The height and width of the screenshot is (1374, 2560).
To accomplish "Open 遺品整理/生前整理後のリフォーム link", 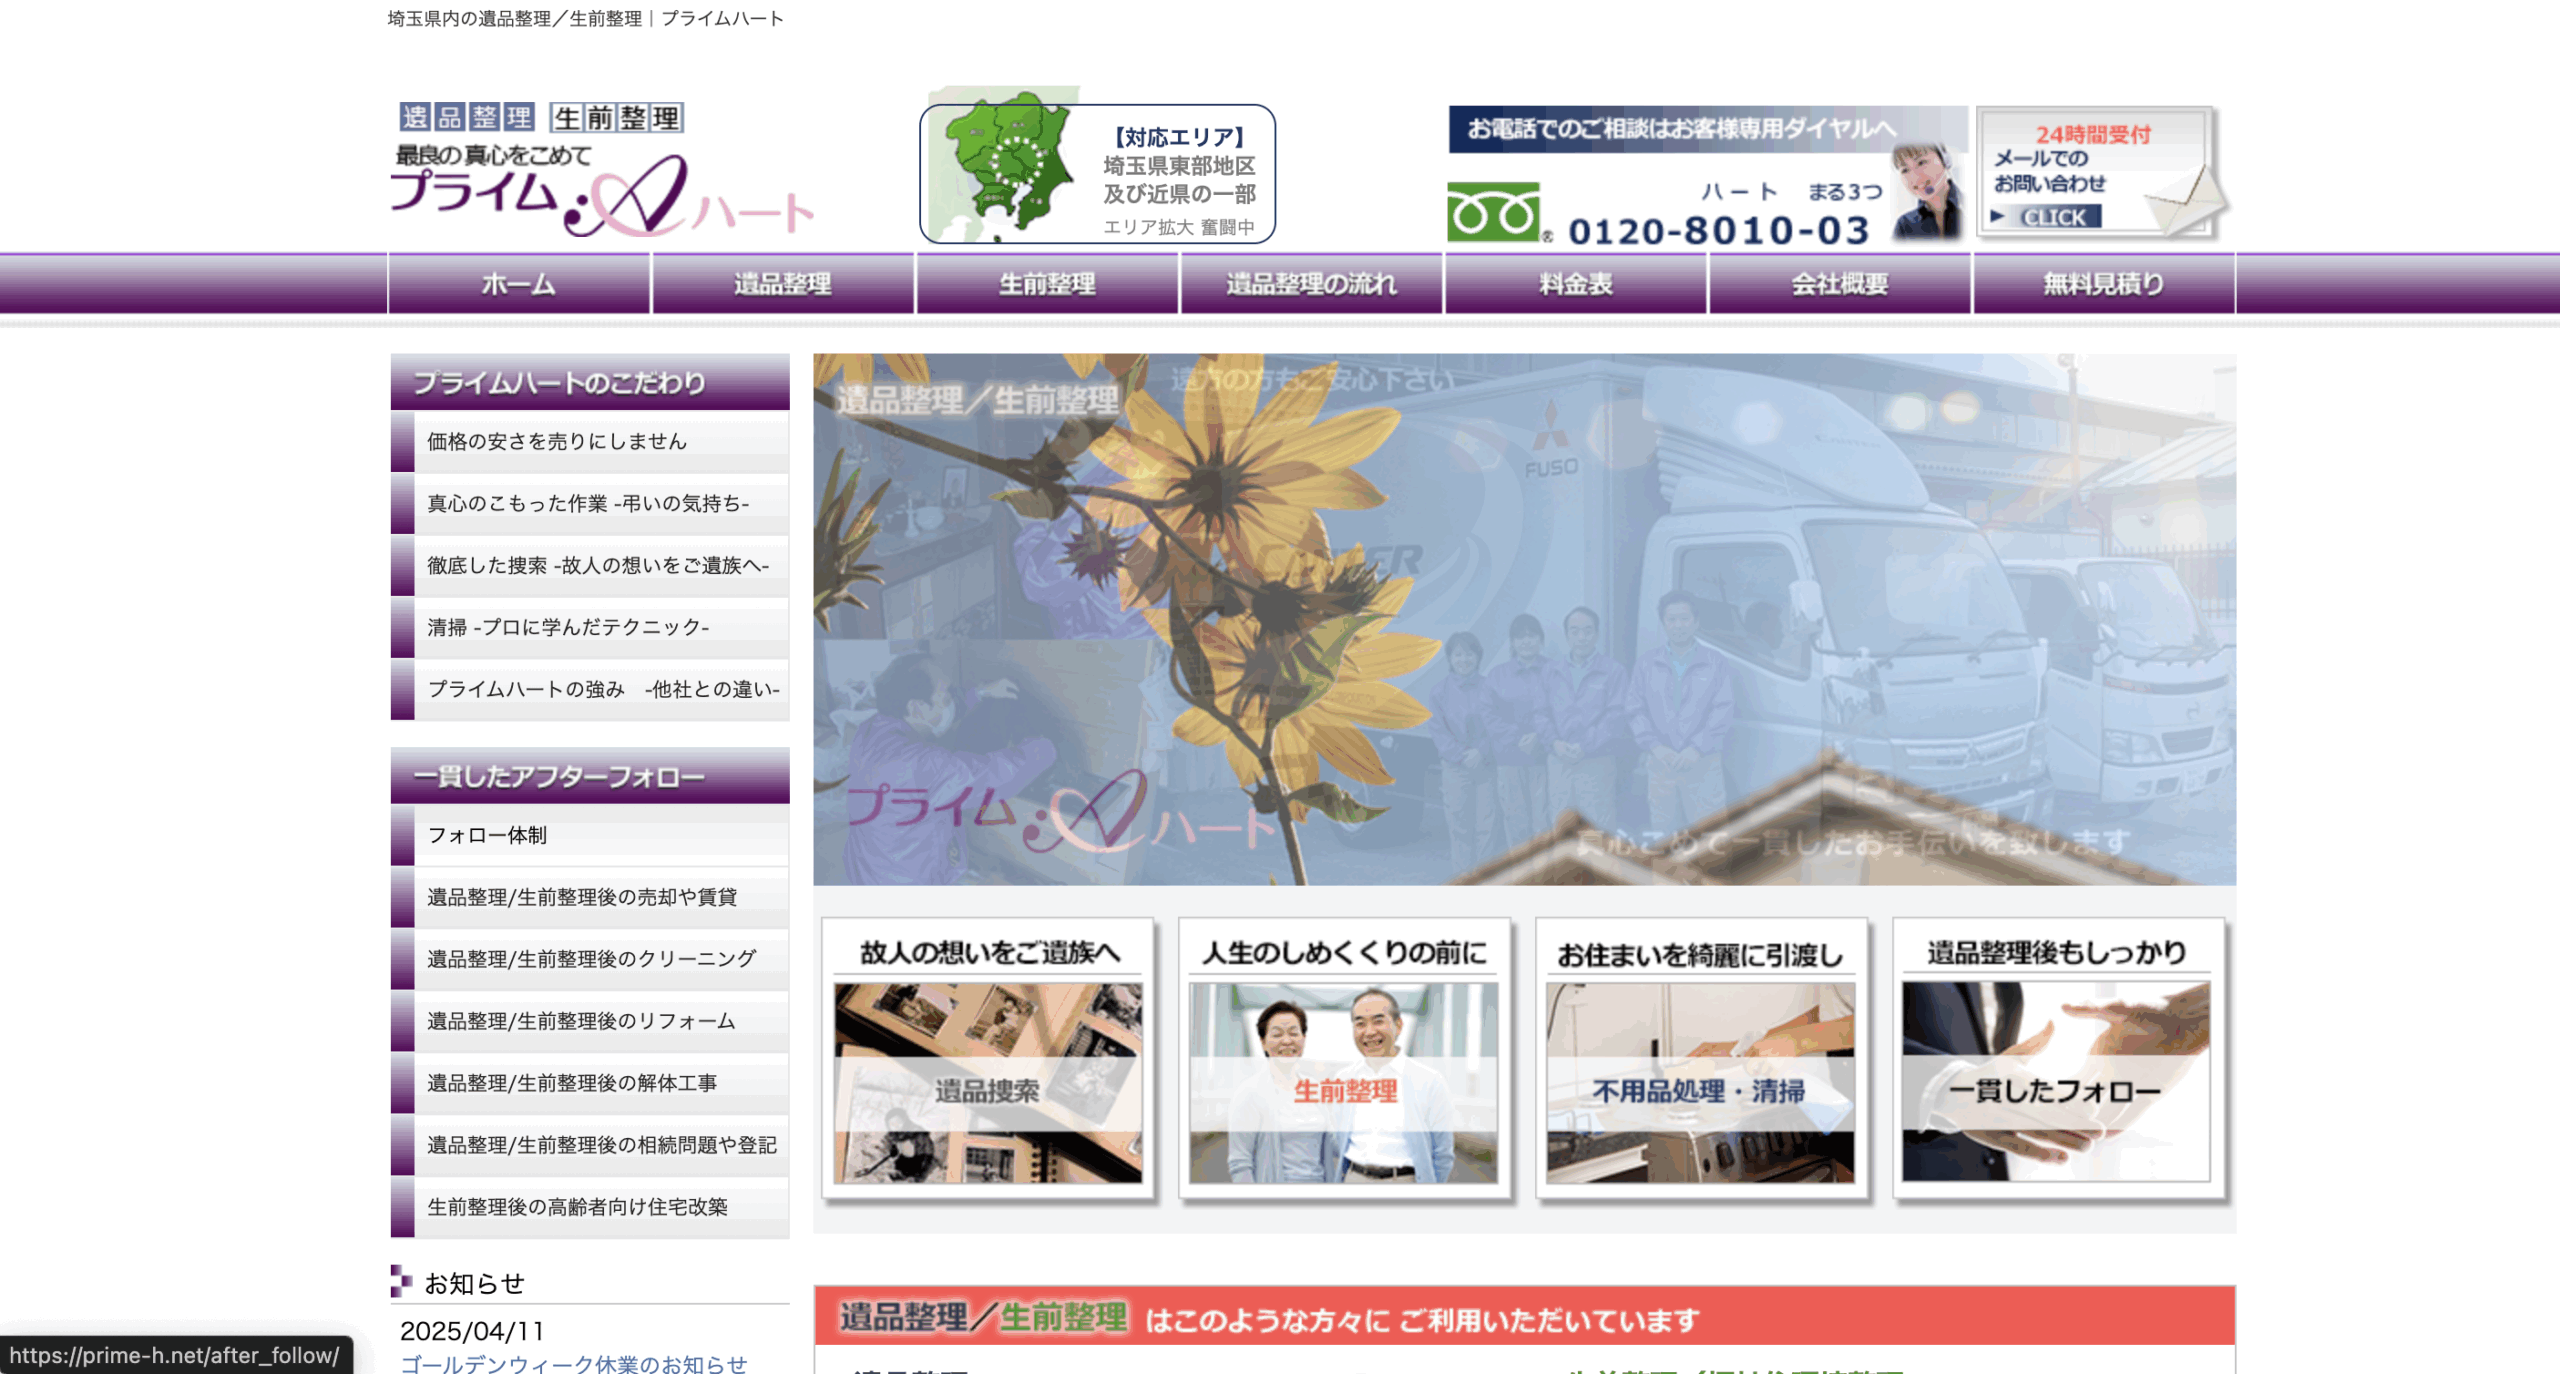I will [x=581, y=1022].
